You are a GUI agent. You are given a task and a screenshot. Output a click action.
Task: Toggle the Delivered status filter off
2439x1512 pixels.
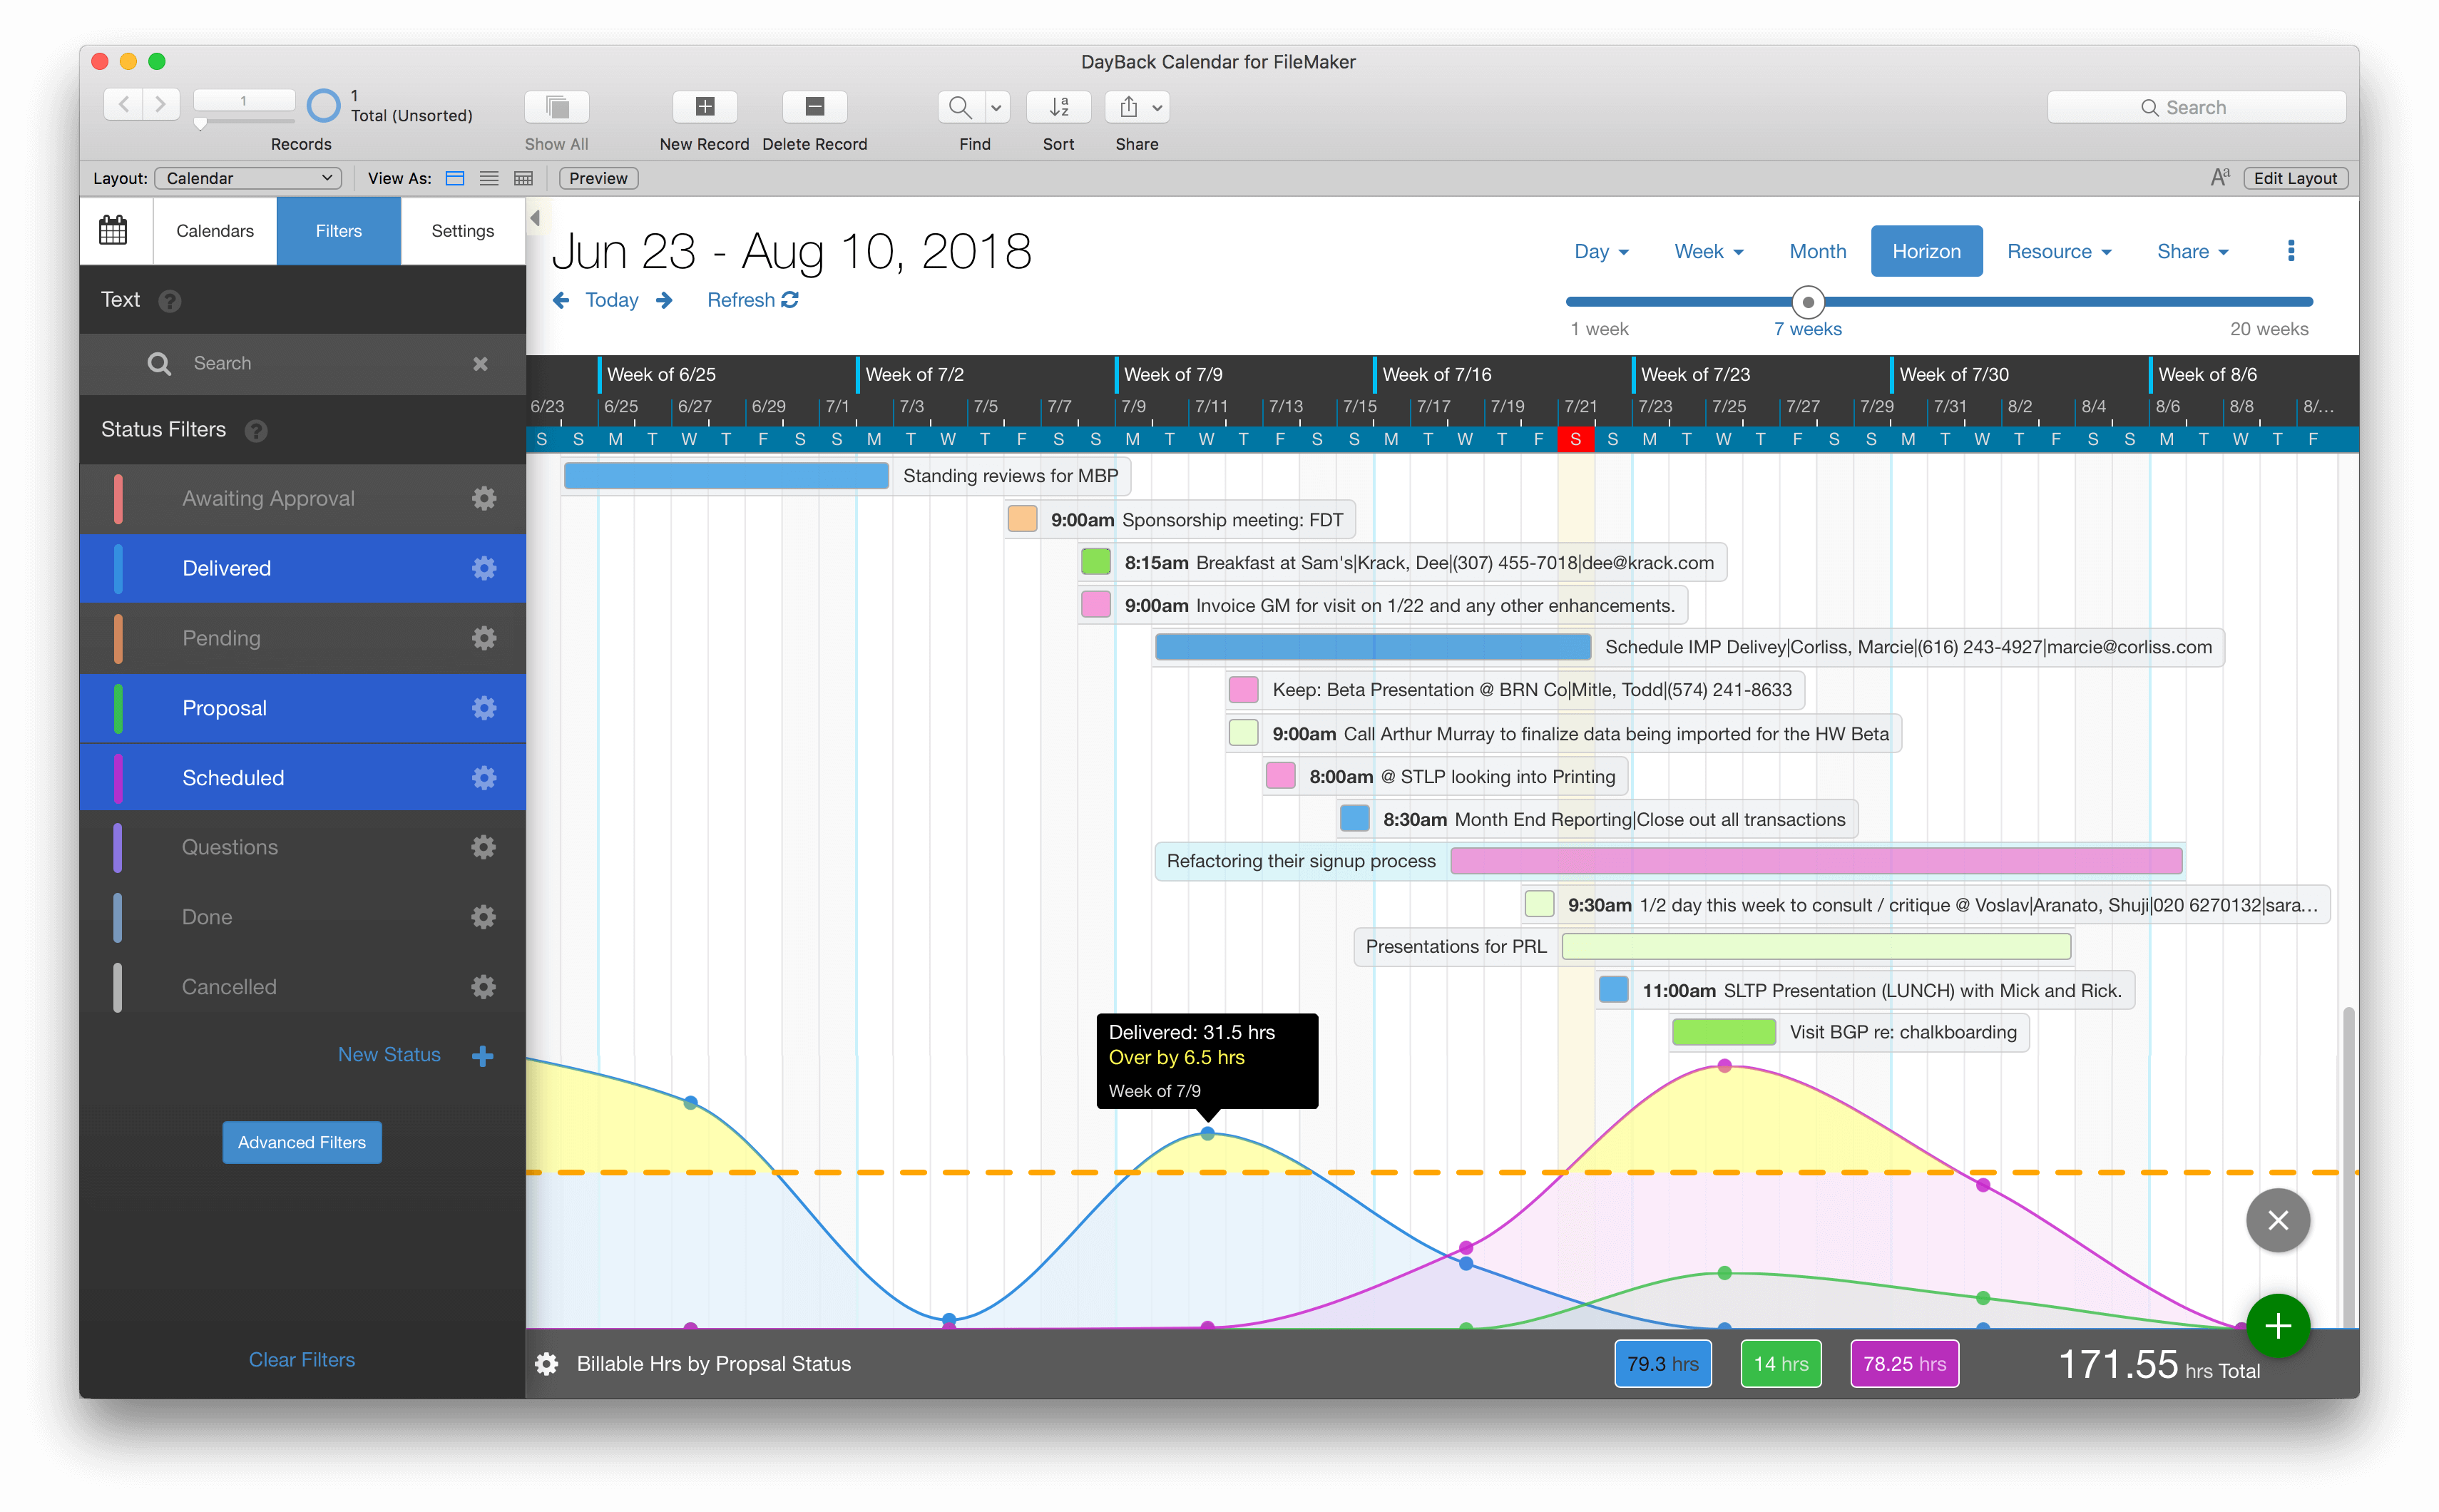(302, 568)
